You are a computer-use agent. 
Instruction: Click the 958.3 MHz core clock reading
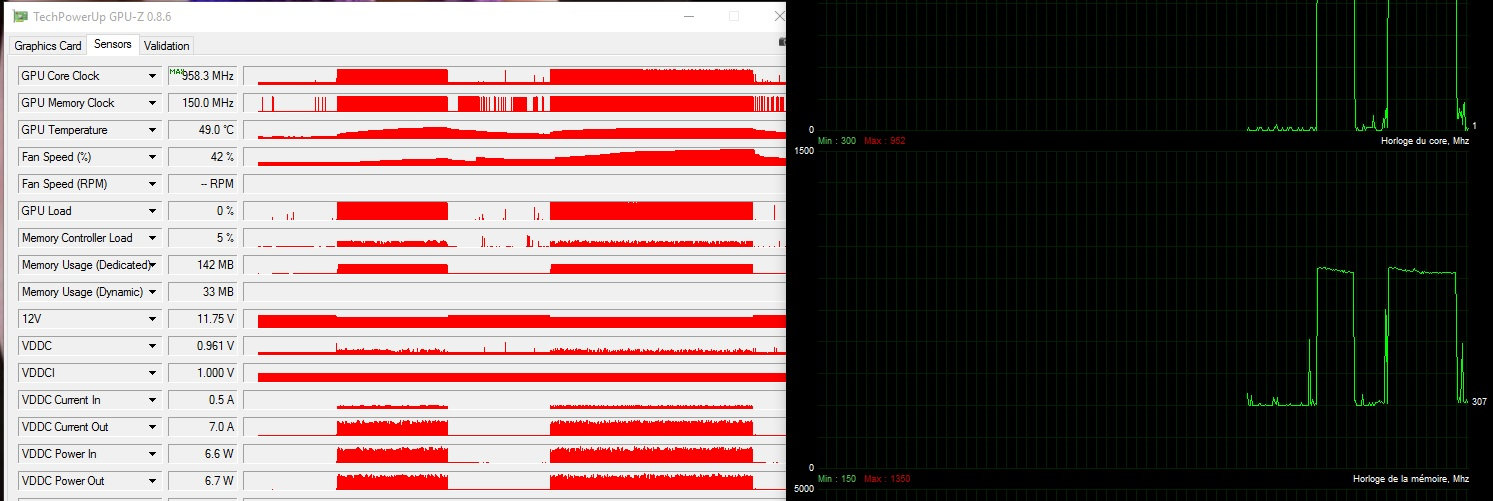click(203, 76)
